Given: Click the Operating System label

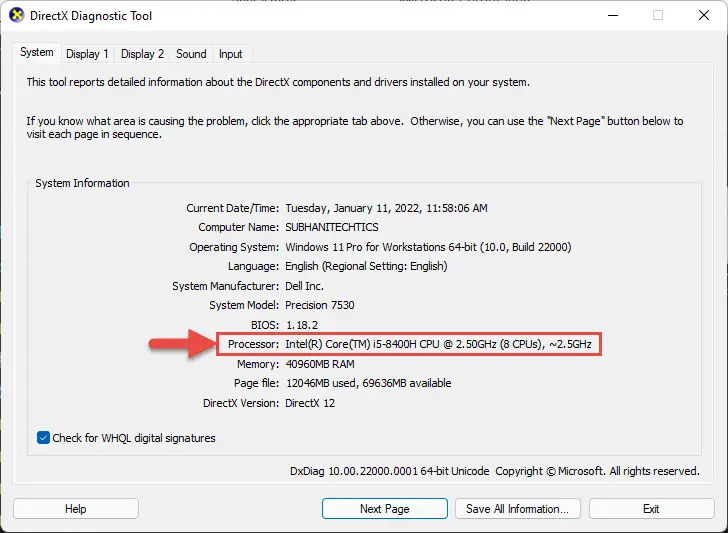Looking at the screenshot, I should pyautogui.click(x=234, y=247).
